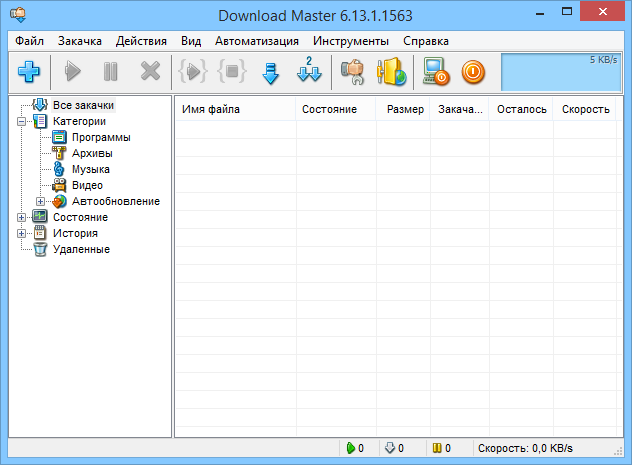Click the yellow paused downloads status icon
This screenshot has width=632, height=465.
[437, 448]
